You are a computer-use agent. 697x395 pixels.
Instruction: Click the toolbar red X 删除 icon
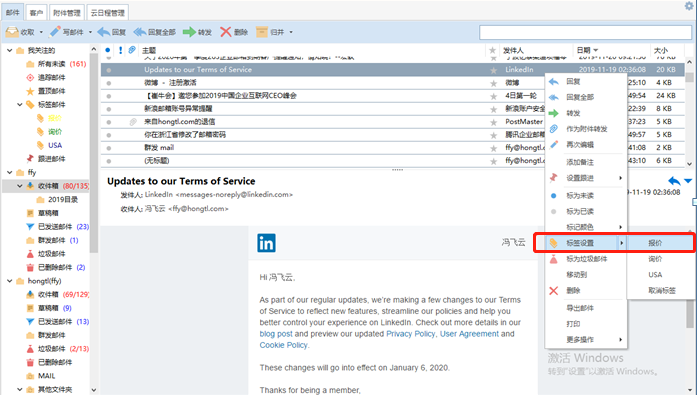226,32
